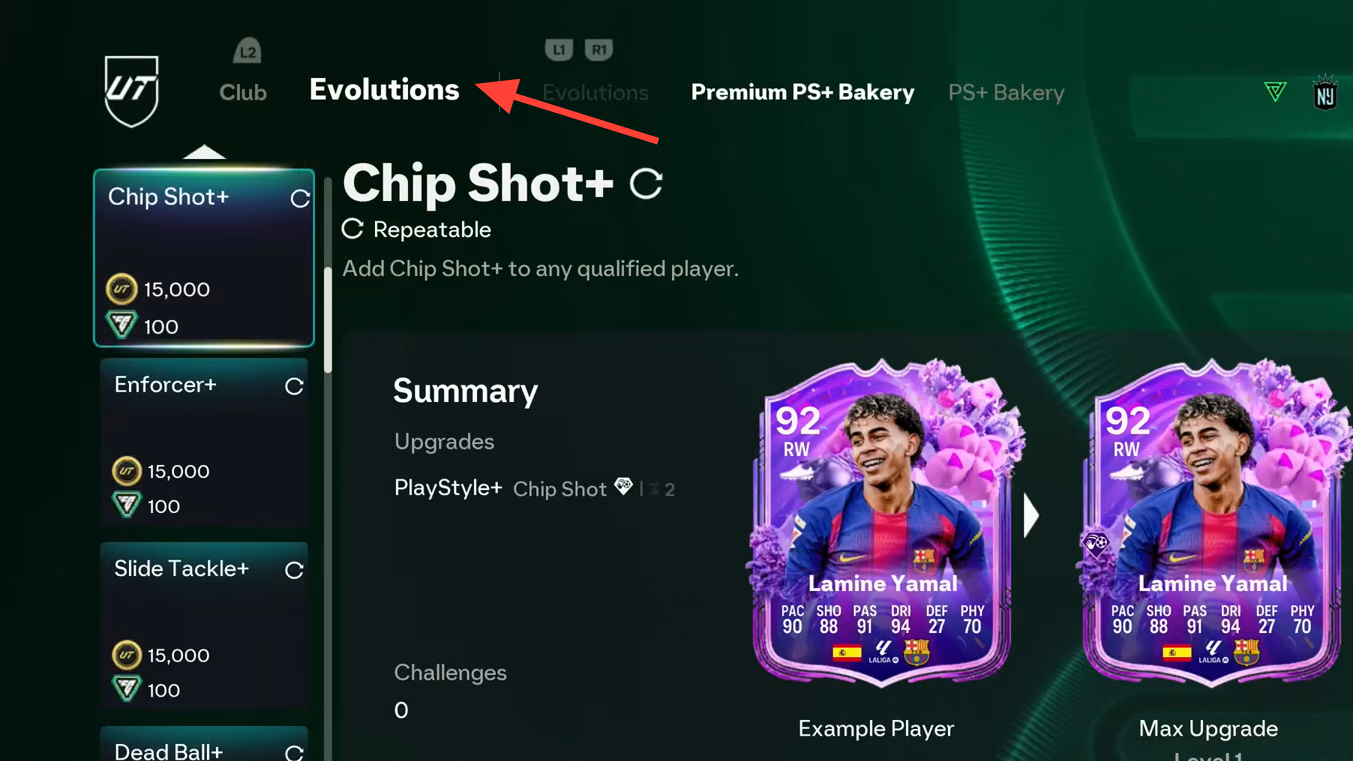Click the coin icon in Enforcer+ card
Image resolution: width=1353 pixels, height=761 pixels.
126,471
